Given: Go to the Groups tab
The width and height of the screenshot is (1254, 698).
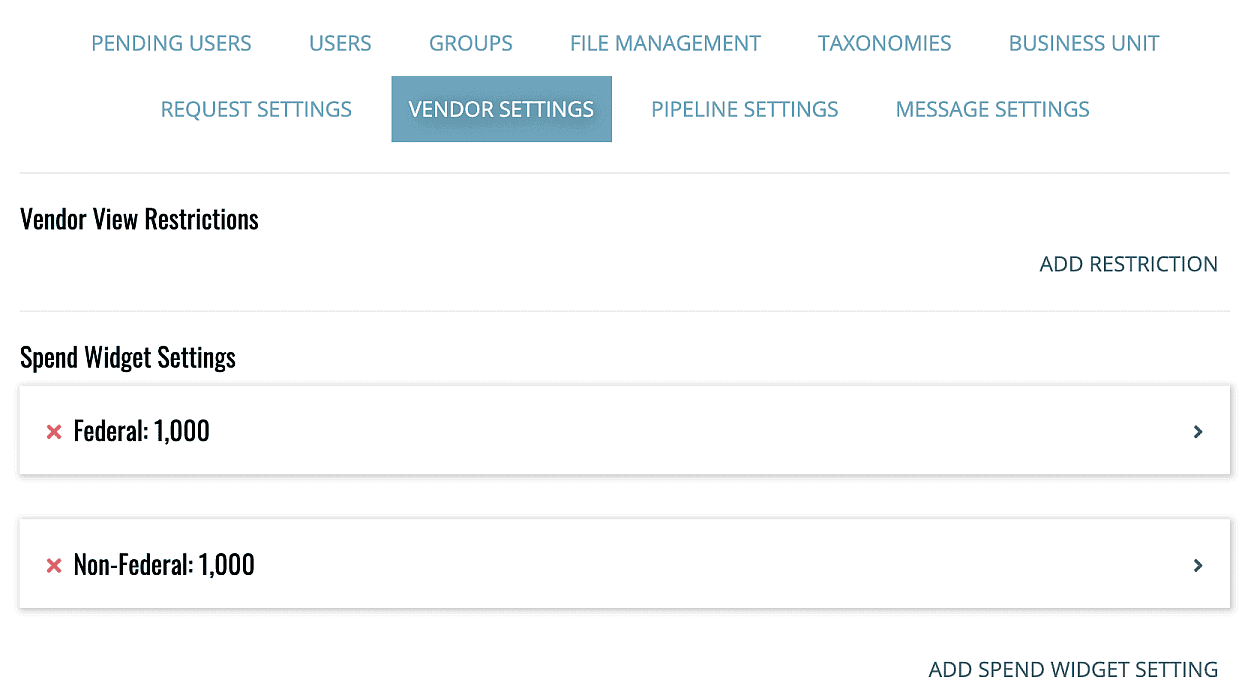Looking at the screenshot, I should (471, 44).
